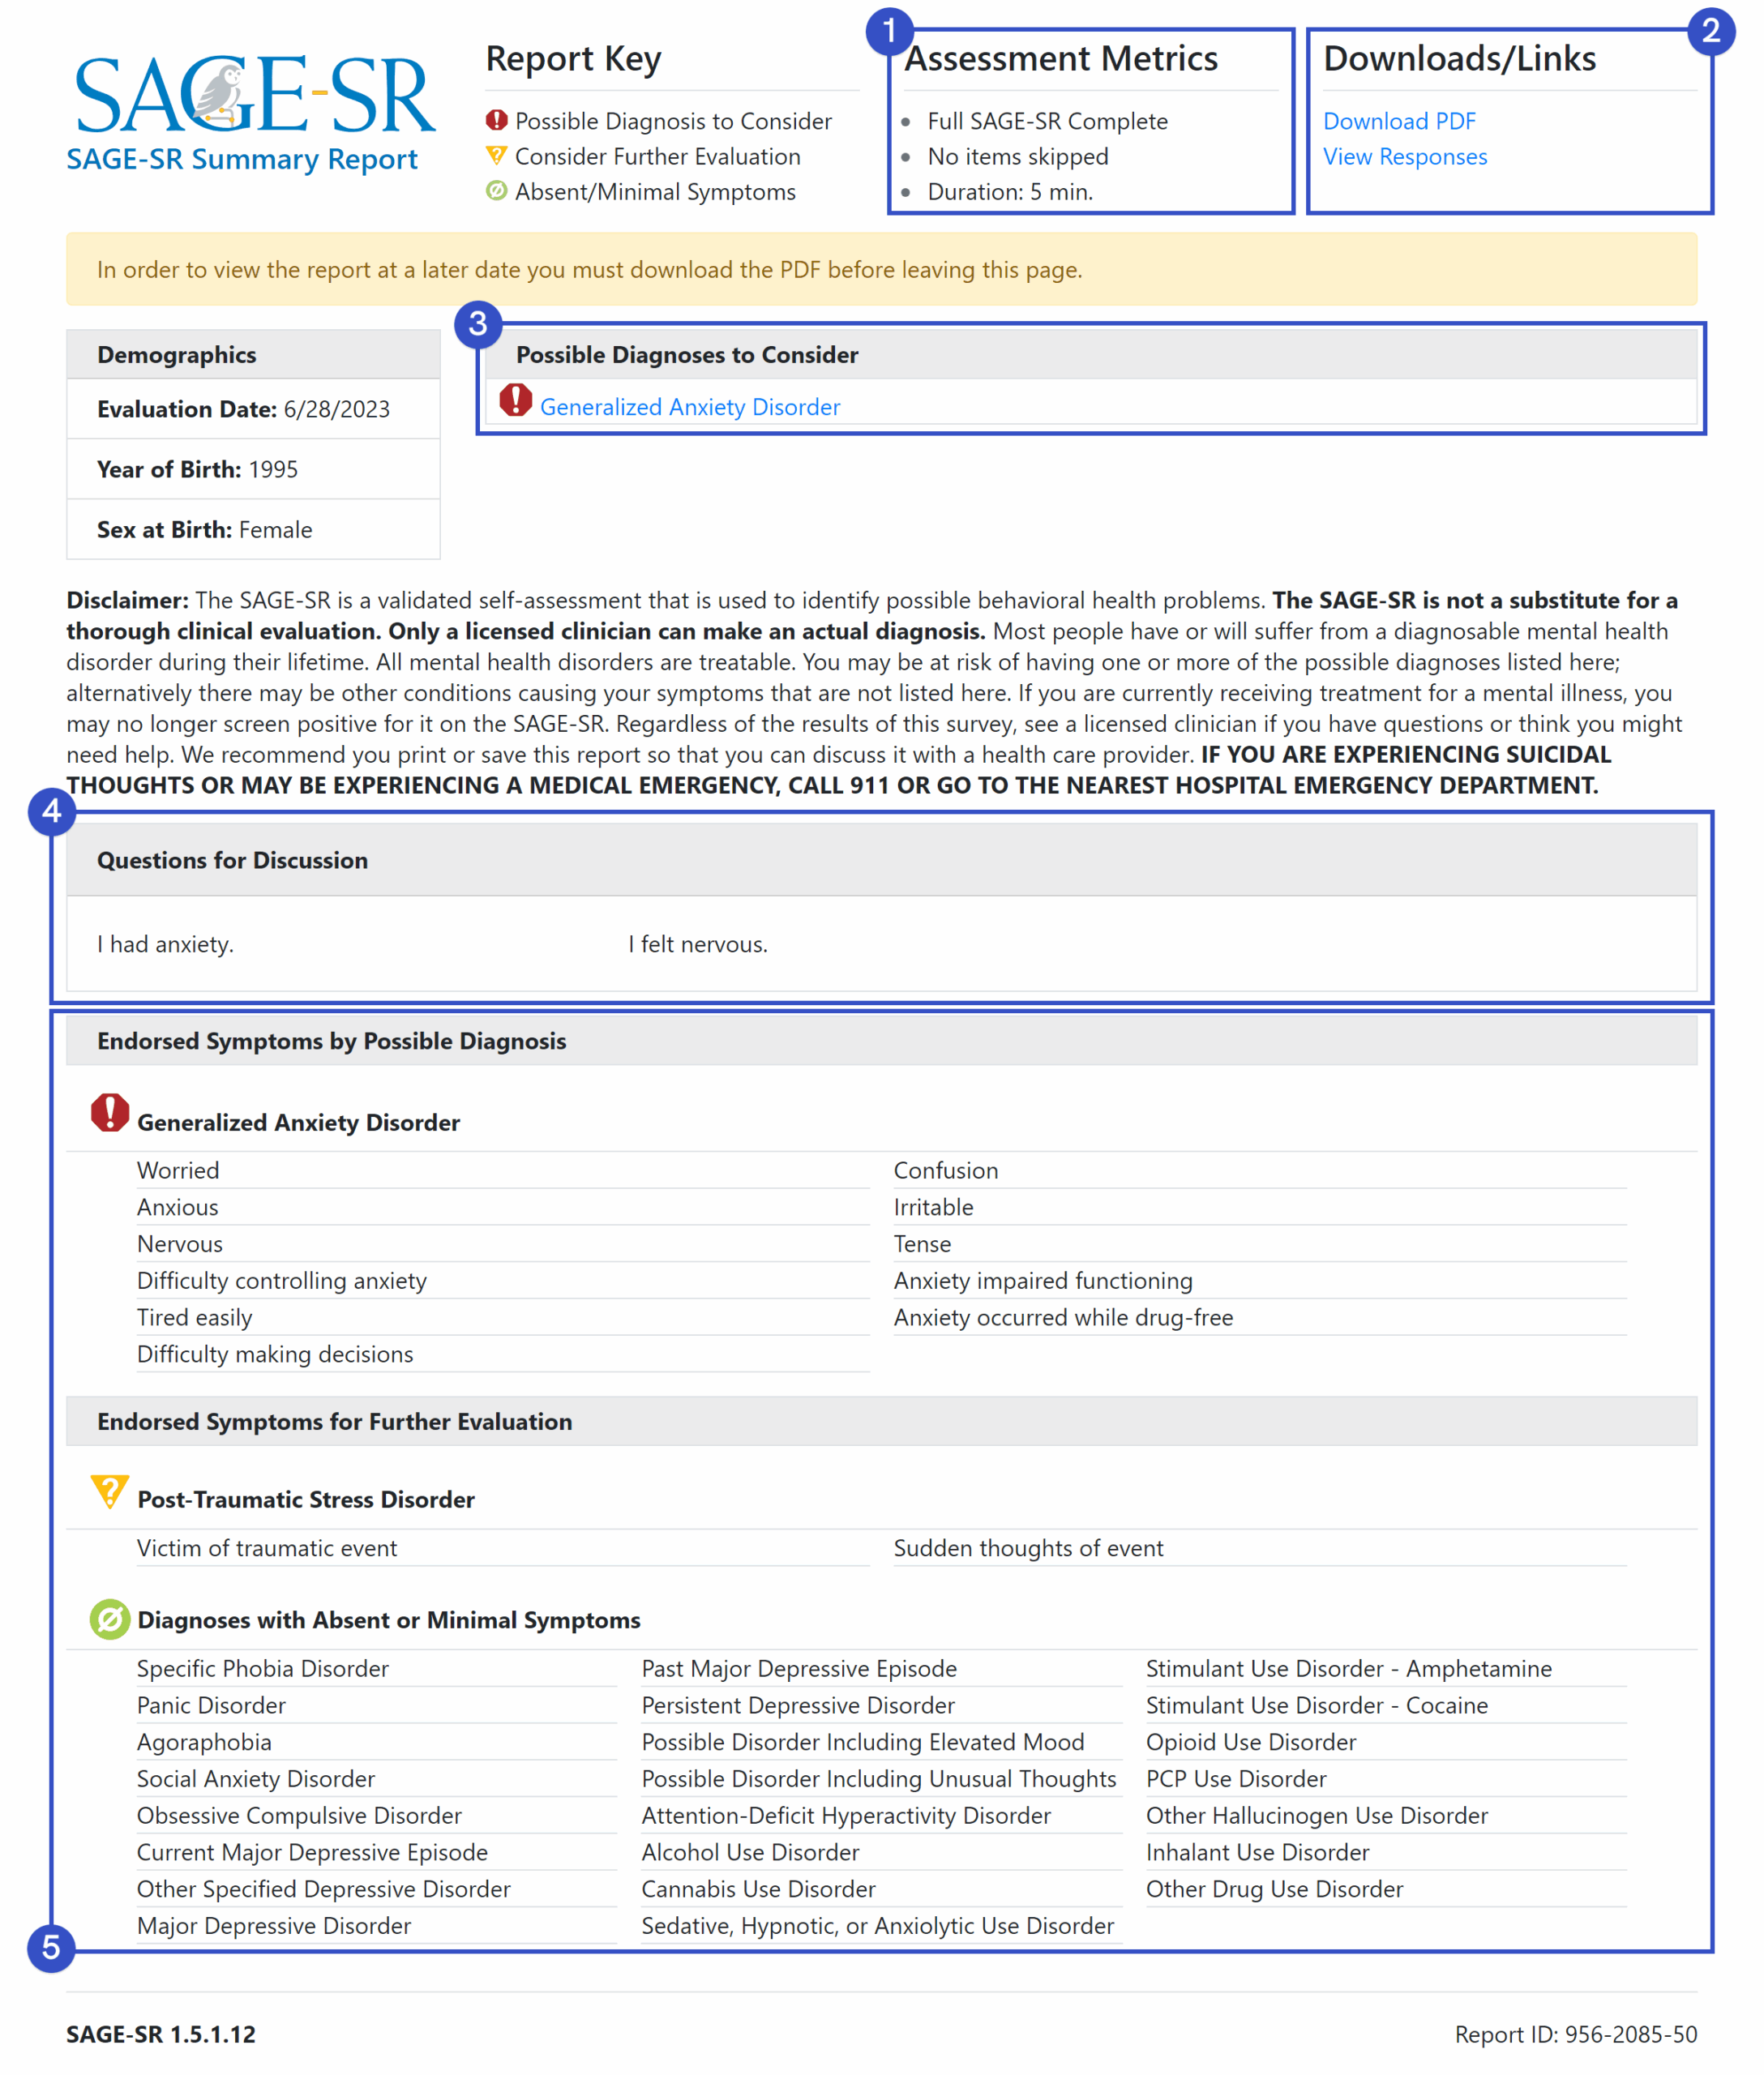The width and height of the screenshot is (1764, 2075).
Task: Click green icon beside Diagnoses with Absent Symptoms
Action: 110,1619
